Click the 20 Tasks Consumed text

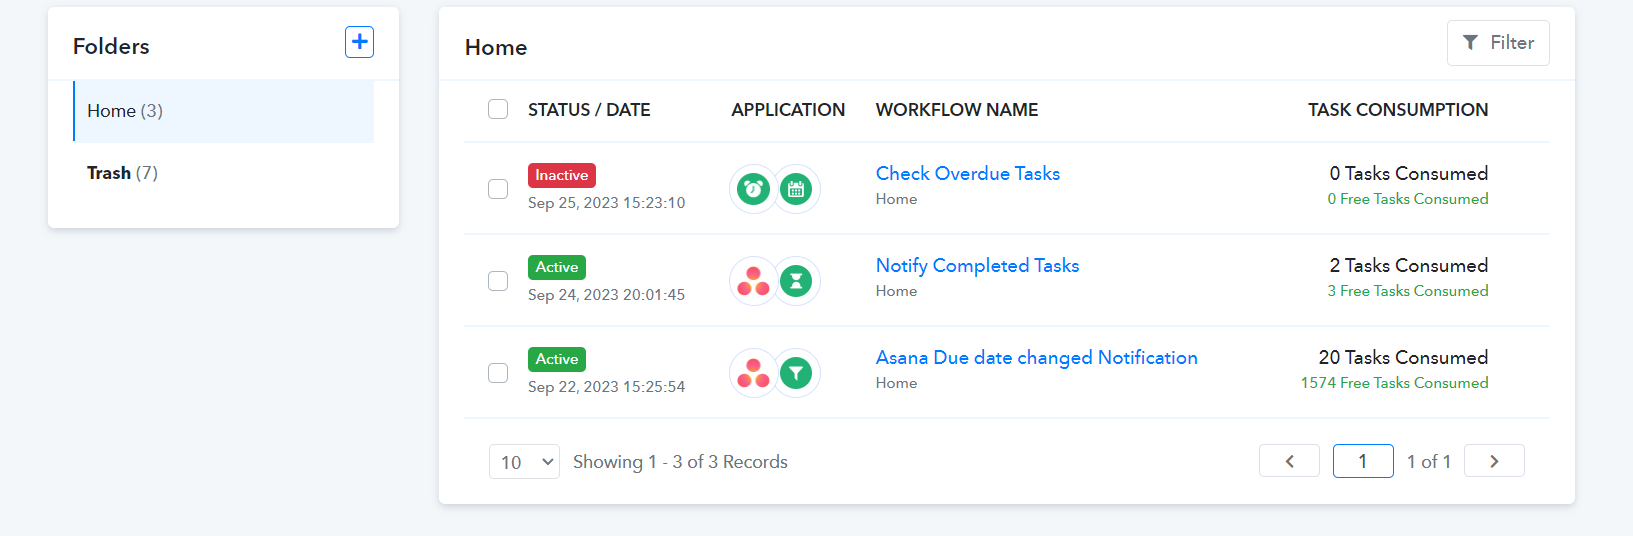(x=1403, y=357)
